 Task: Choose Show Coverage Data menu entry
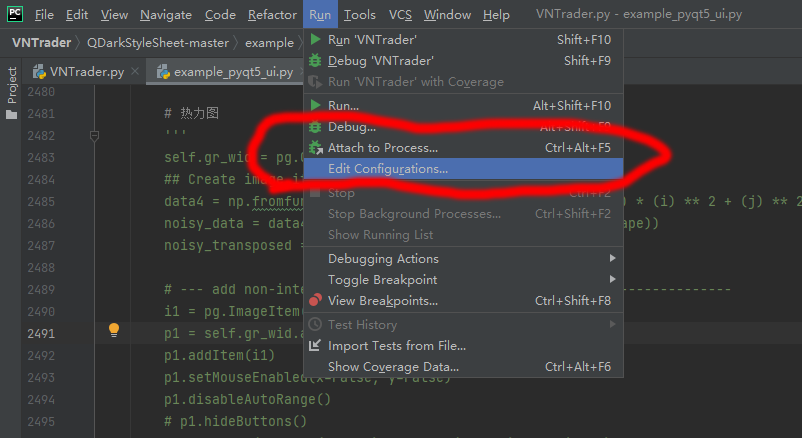point(386,367)
